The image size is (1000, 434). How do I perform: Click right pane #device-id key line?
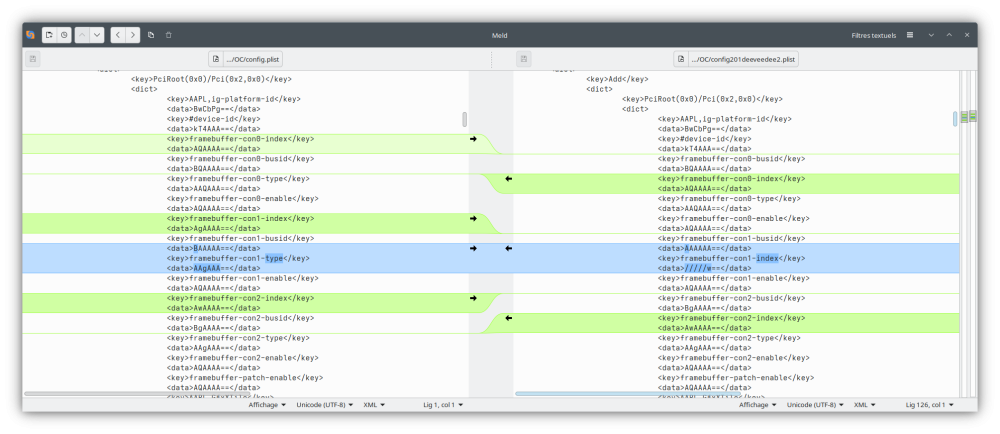point(704,139)
